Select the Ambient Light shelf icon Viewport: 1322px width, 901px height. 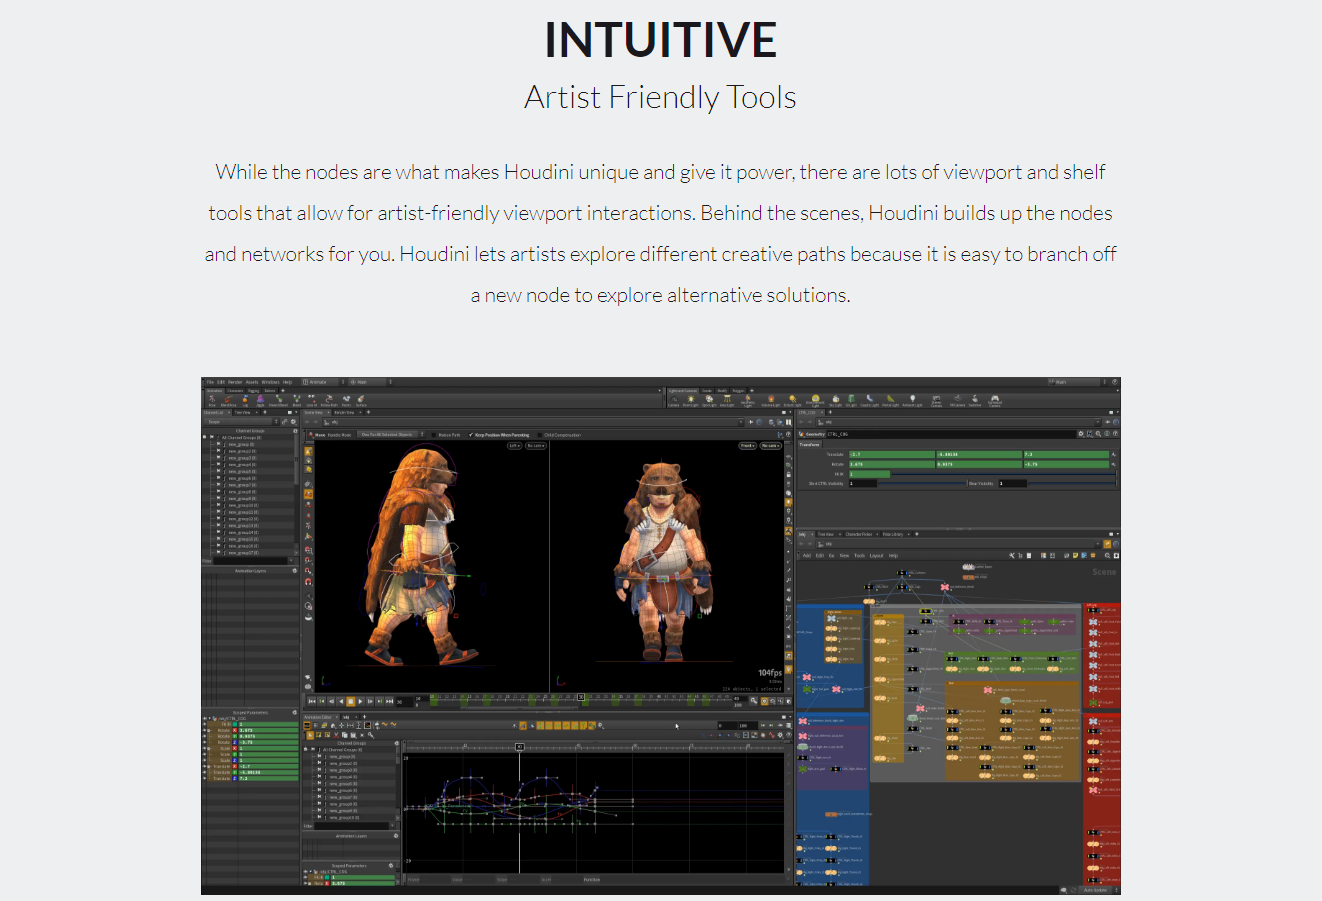point(912,400)
